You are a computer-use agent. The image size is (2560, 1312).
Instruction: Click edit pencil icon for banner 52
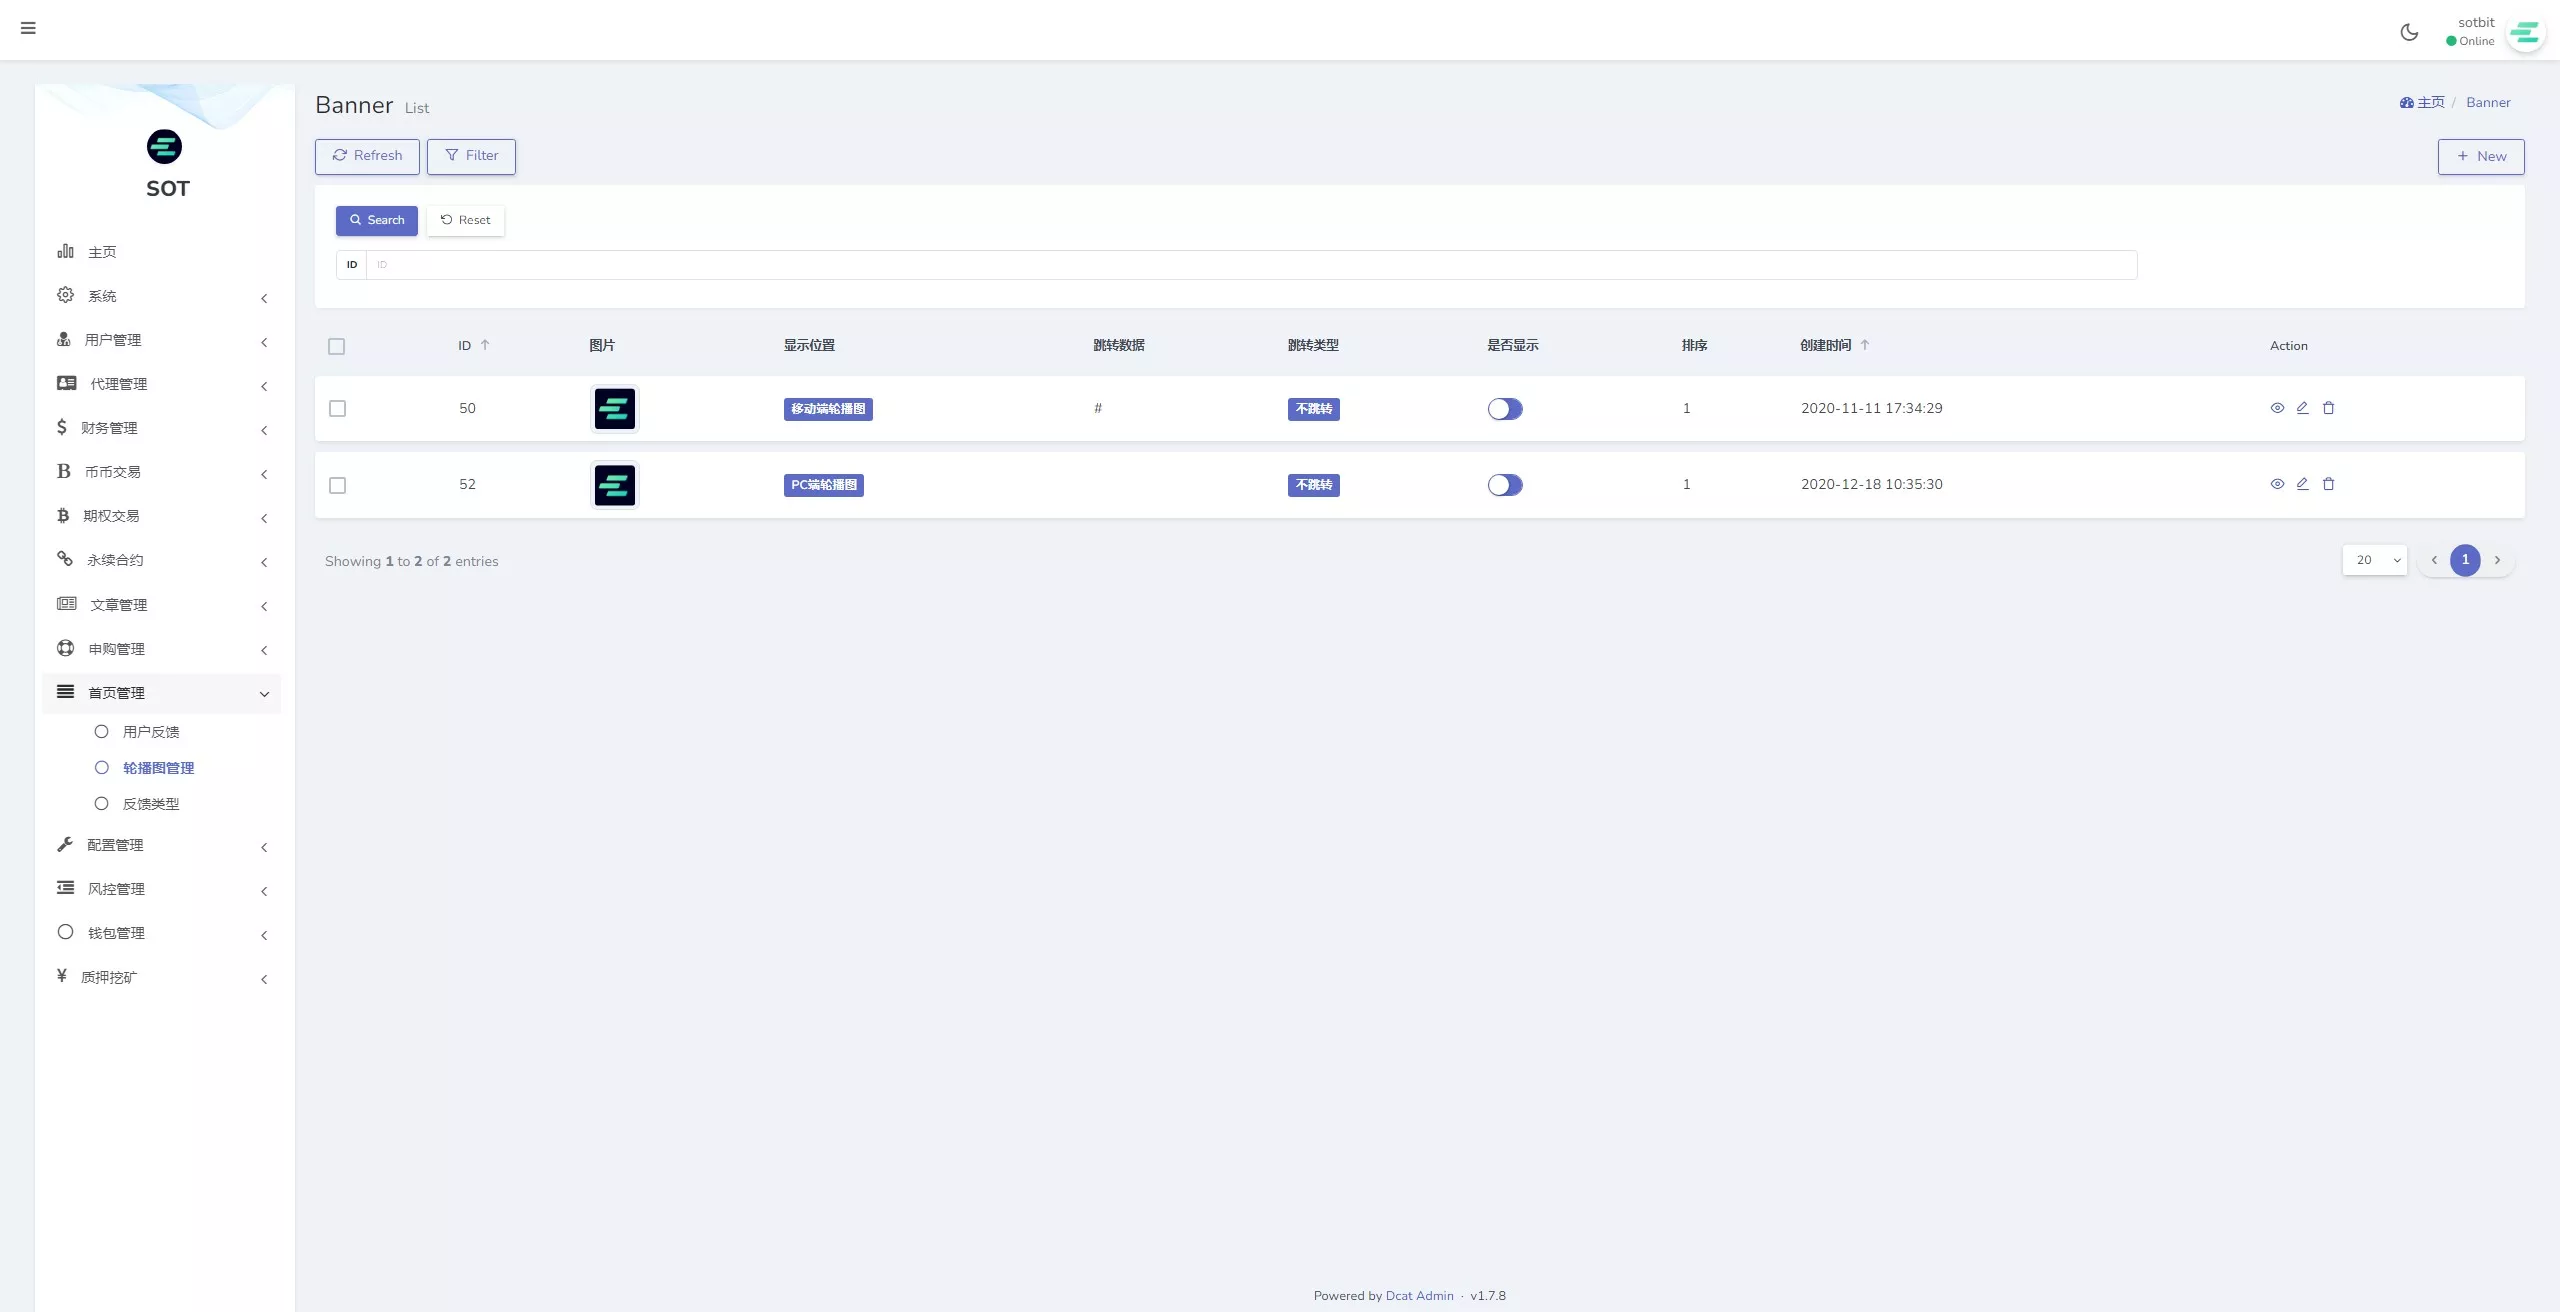click(x=2302, y=484)
